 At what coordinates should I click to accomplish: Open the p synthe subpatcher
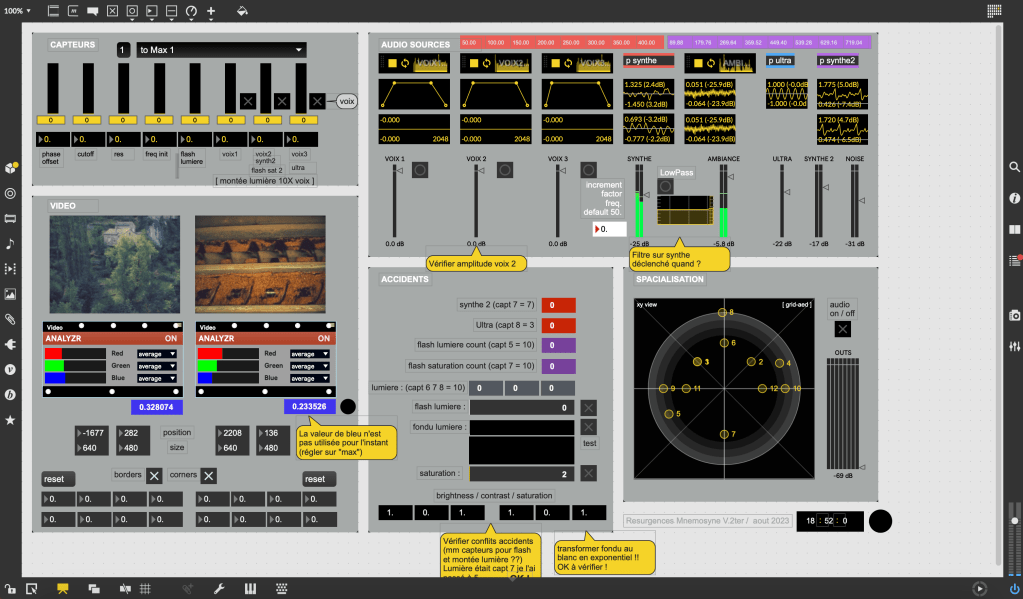click(x=650, y=61)
